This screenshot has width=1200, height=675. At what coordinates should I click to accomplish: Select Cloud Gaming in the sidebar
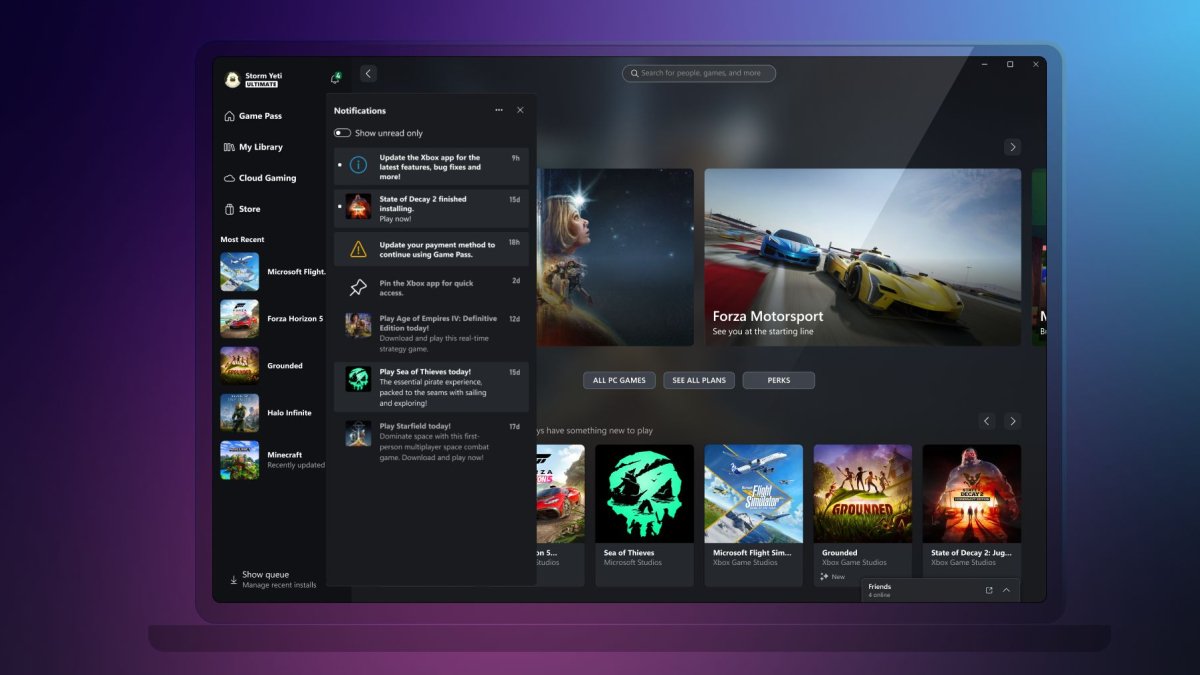tap(266, 178)
